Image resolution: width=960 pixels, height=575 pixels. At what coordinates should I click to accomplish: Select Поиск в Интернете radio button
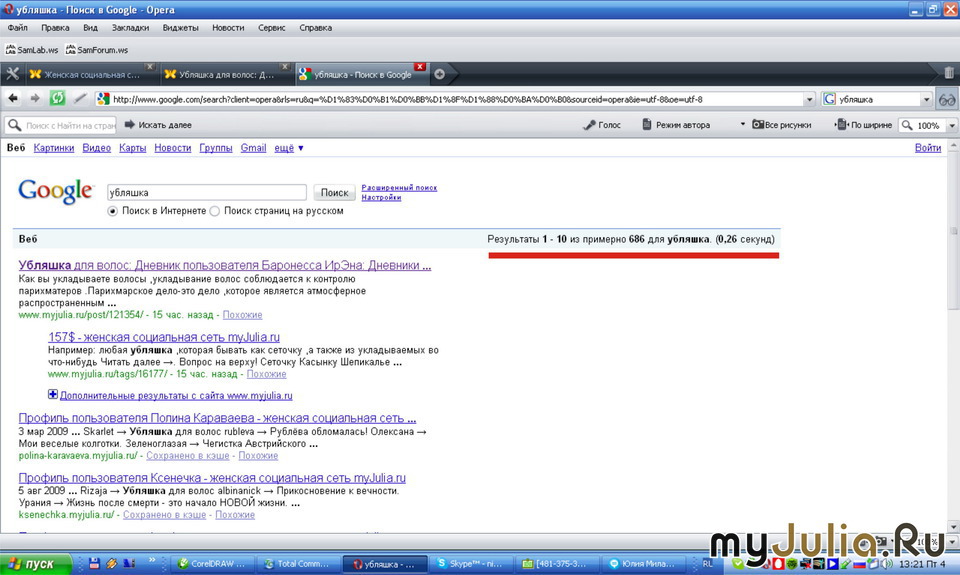tap(112, 211)
